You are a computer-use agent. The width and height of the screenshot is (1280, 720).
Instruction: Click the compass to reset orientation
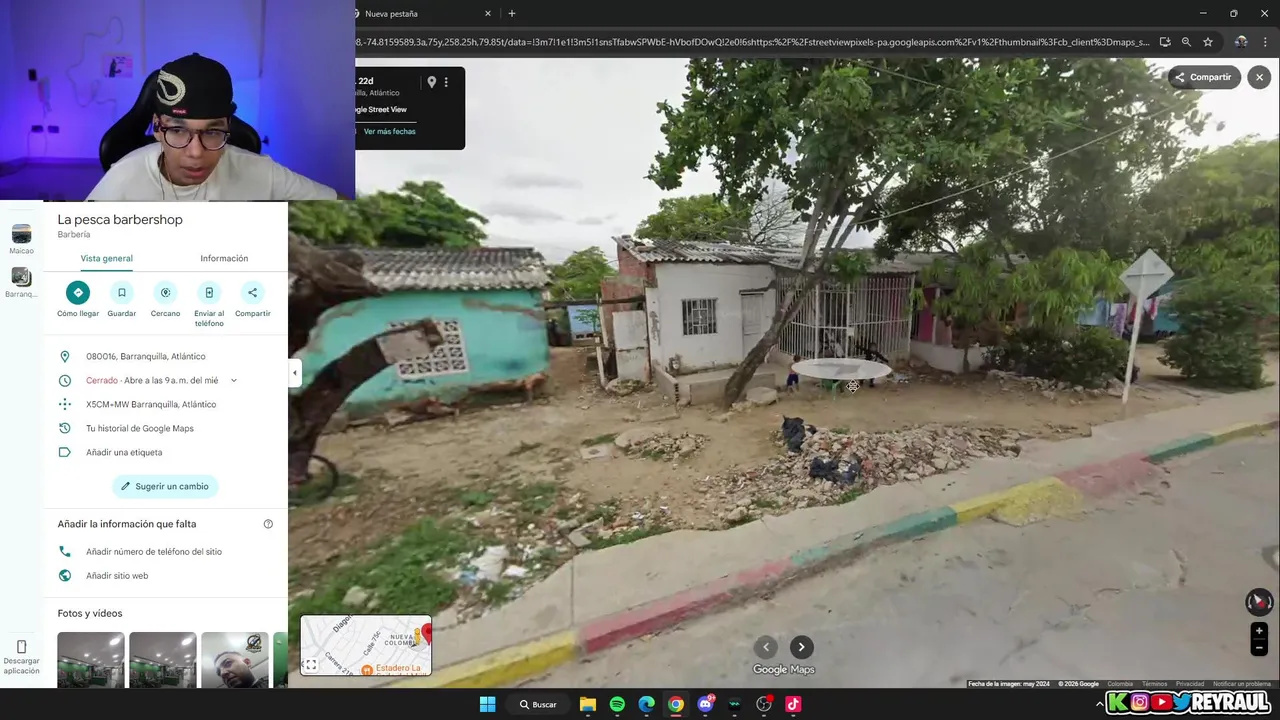tap(1259, 602)
